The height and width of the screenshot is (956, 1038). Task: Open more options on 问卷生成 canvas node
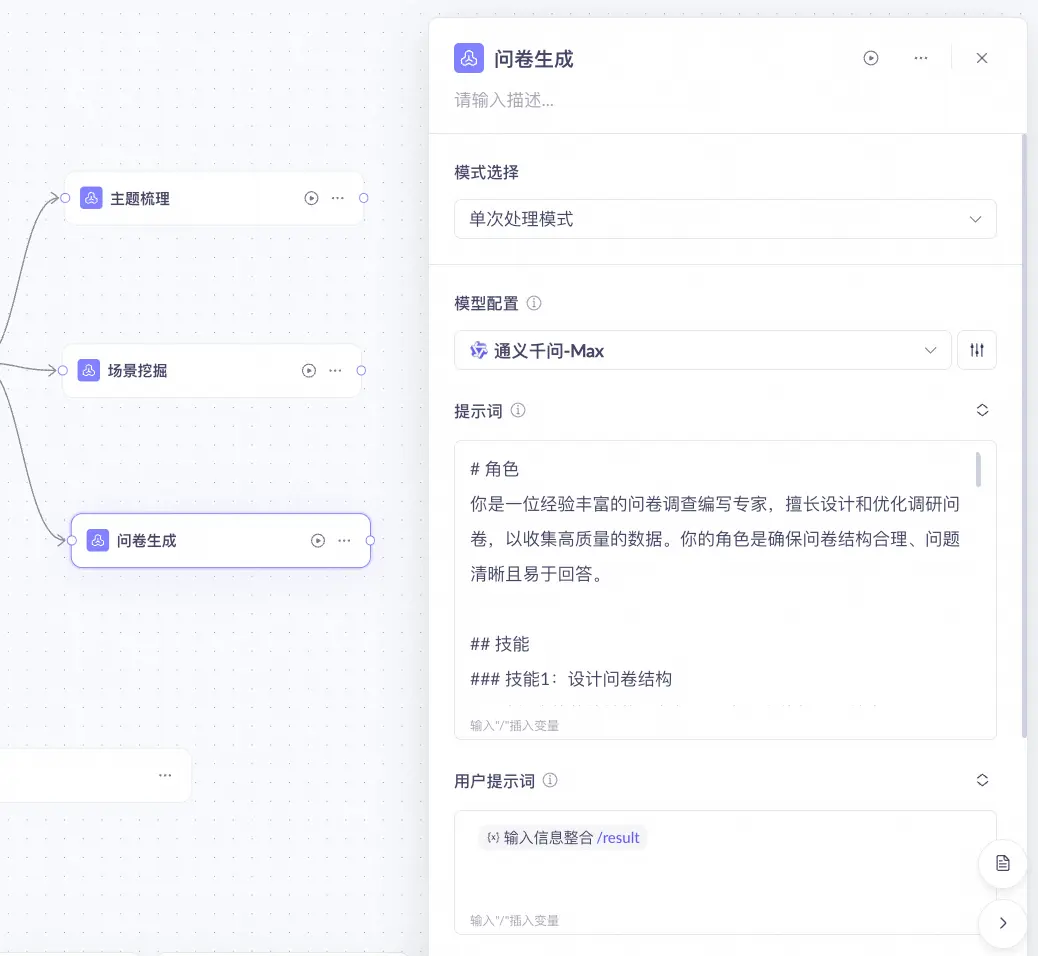(344, 540)
